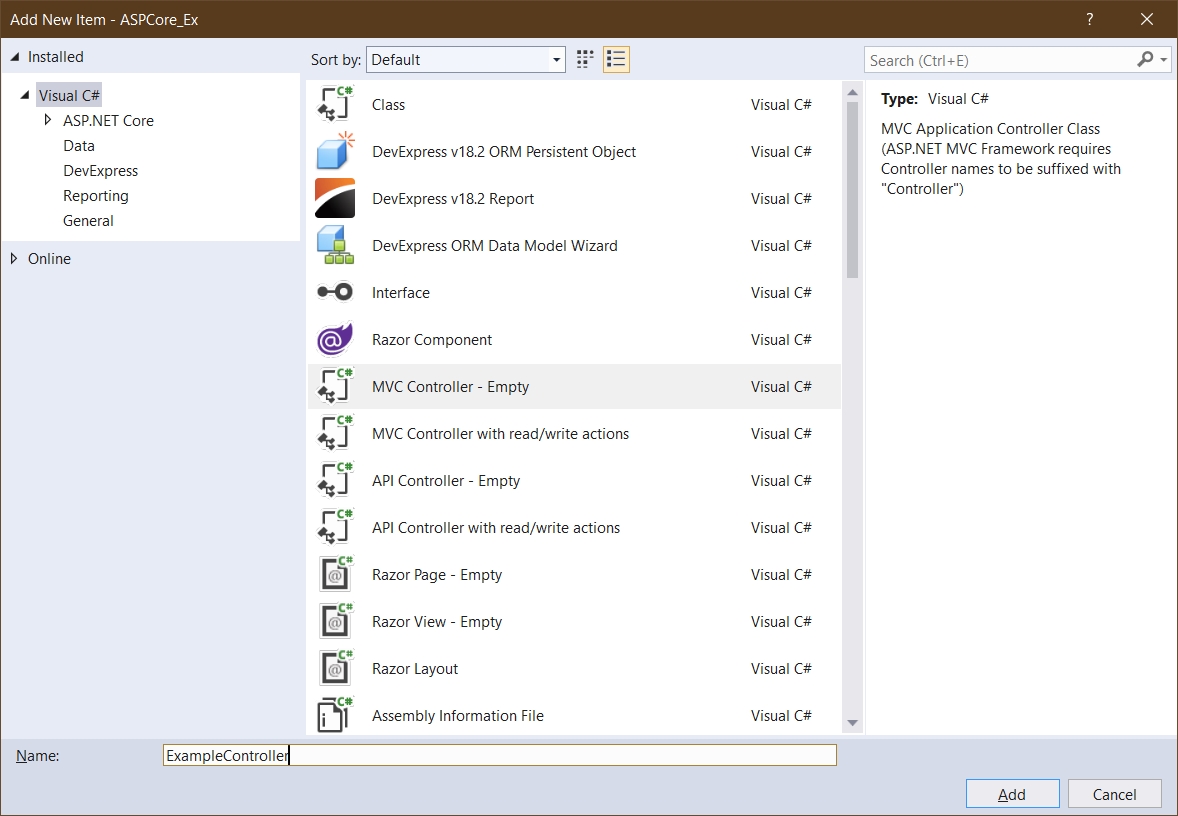Select the Visual C# category
This screenshot has width=1178, height=816.
click(x=69, y=95)
